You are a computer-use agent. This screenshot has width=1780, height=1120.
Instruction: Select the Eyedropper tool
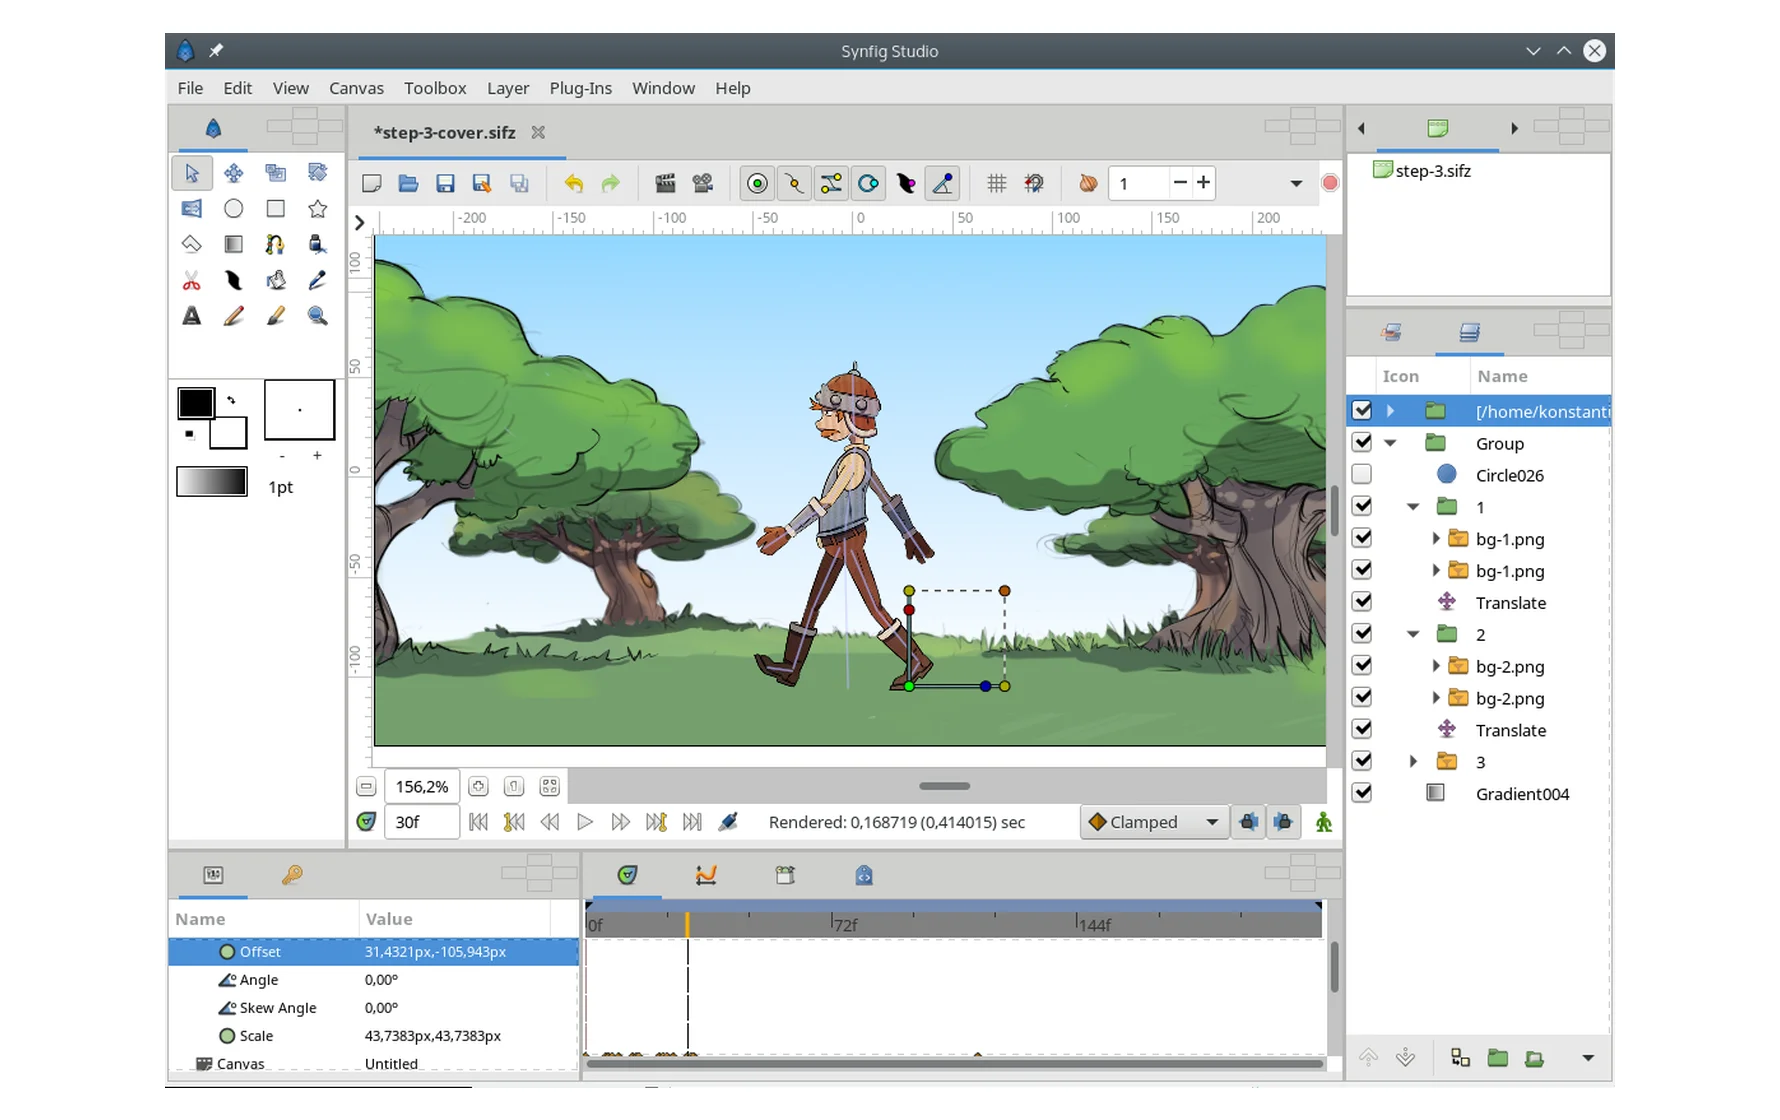click(x=317, y=281)
